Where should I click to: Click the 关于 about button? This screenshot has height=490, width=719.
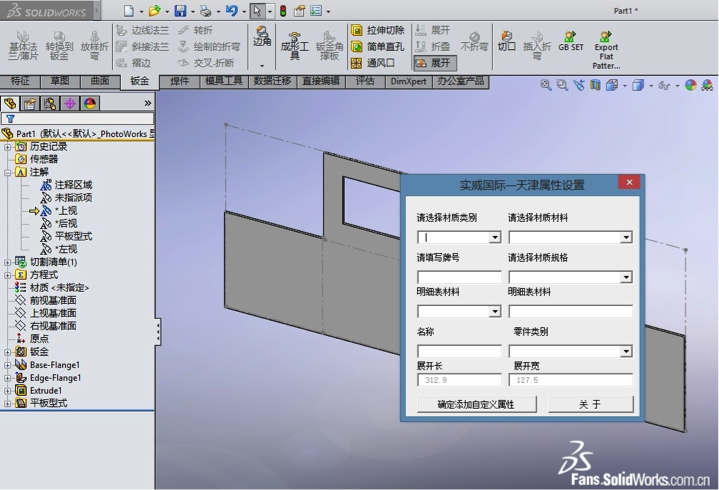(x=590, y=405)
